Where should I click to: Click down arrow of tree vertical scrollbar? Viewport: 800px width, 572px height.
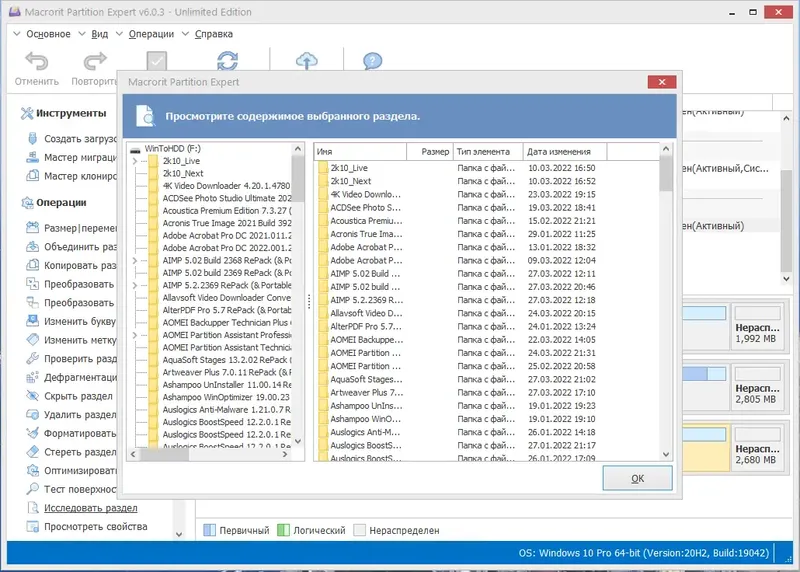pyautogui.click(x=297, y=441)
